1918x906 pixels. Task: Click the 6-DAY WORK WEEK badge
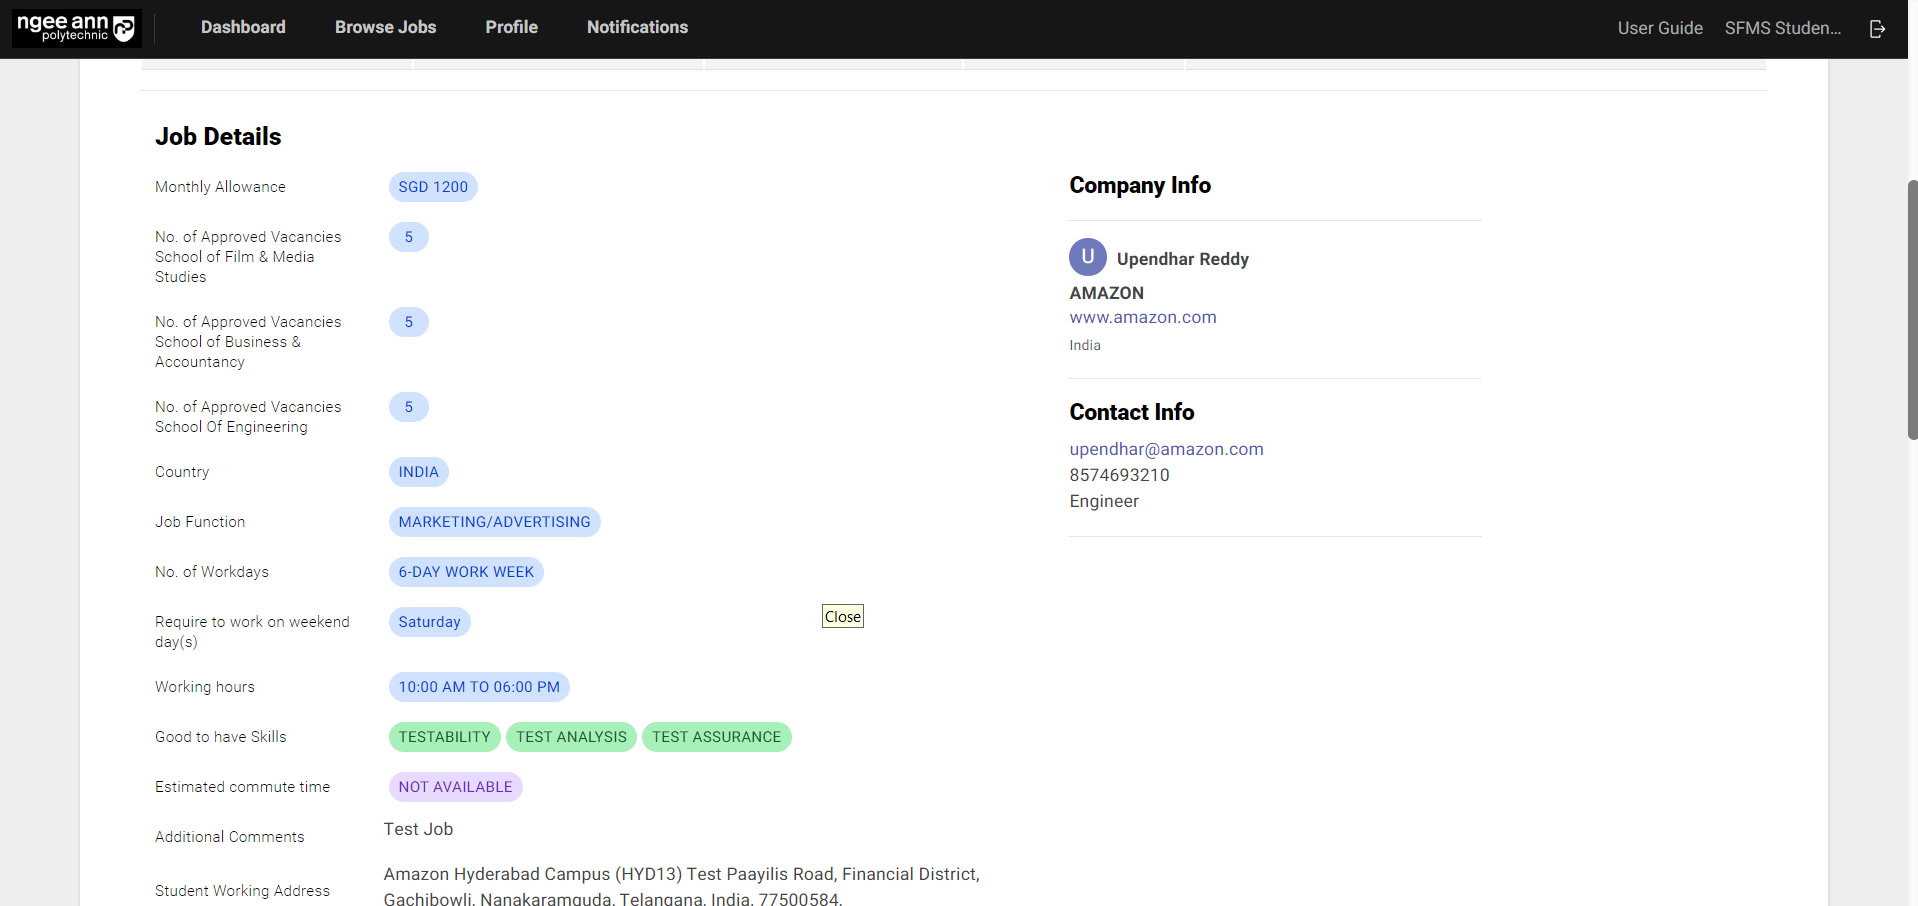pyautogui.click(x=466, y=572)
